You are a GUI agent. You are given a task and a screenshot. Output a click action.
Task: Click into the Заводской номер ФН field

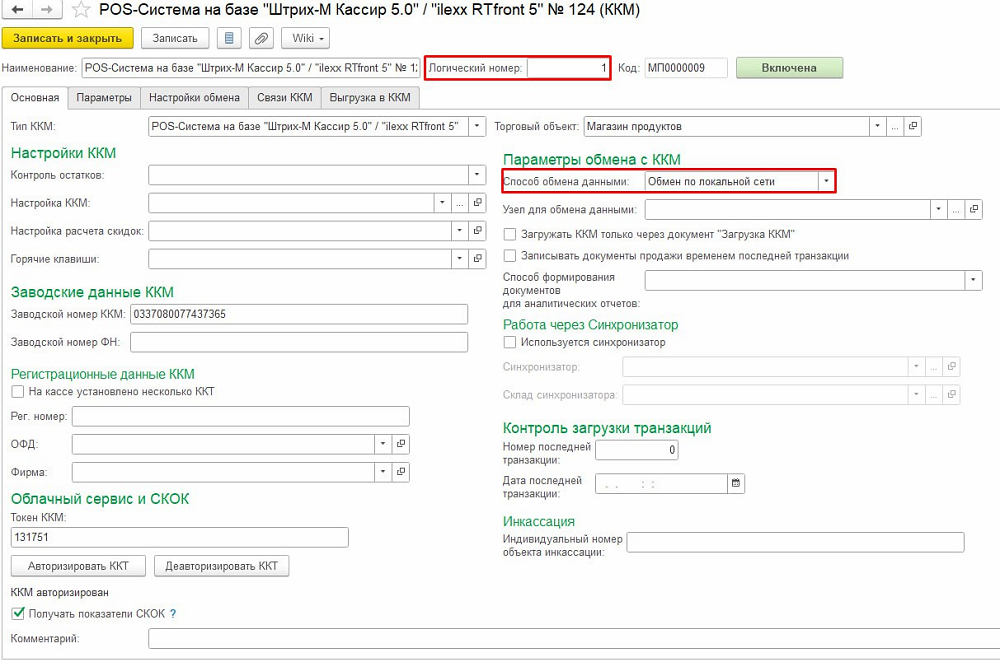click(299, 343)
